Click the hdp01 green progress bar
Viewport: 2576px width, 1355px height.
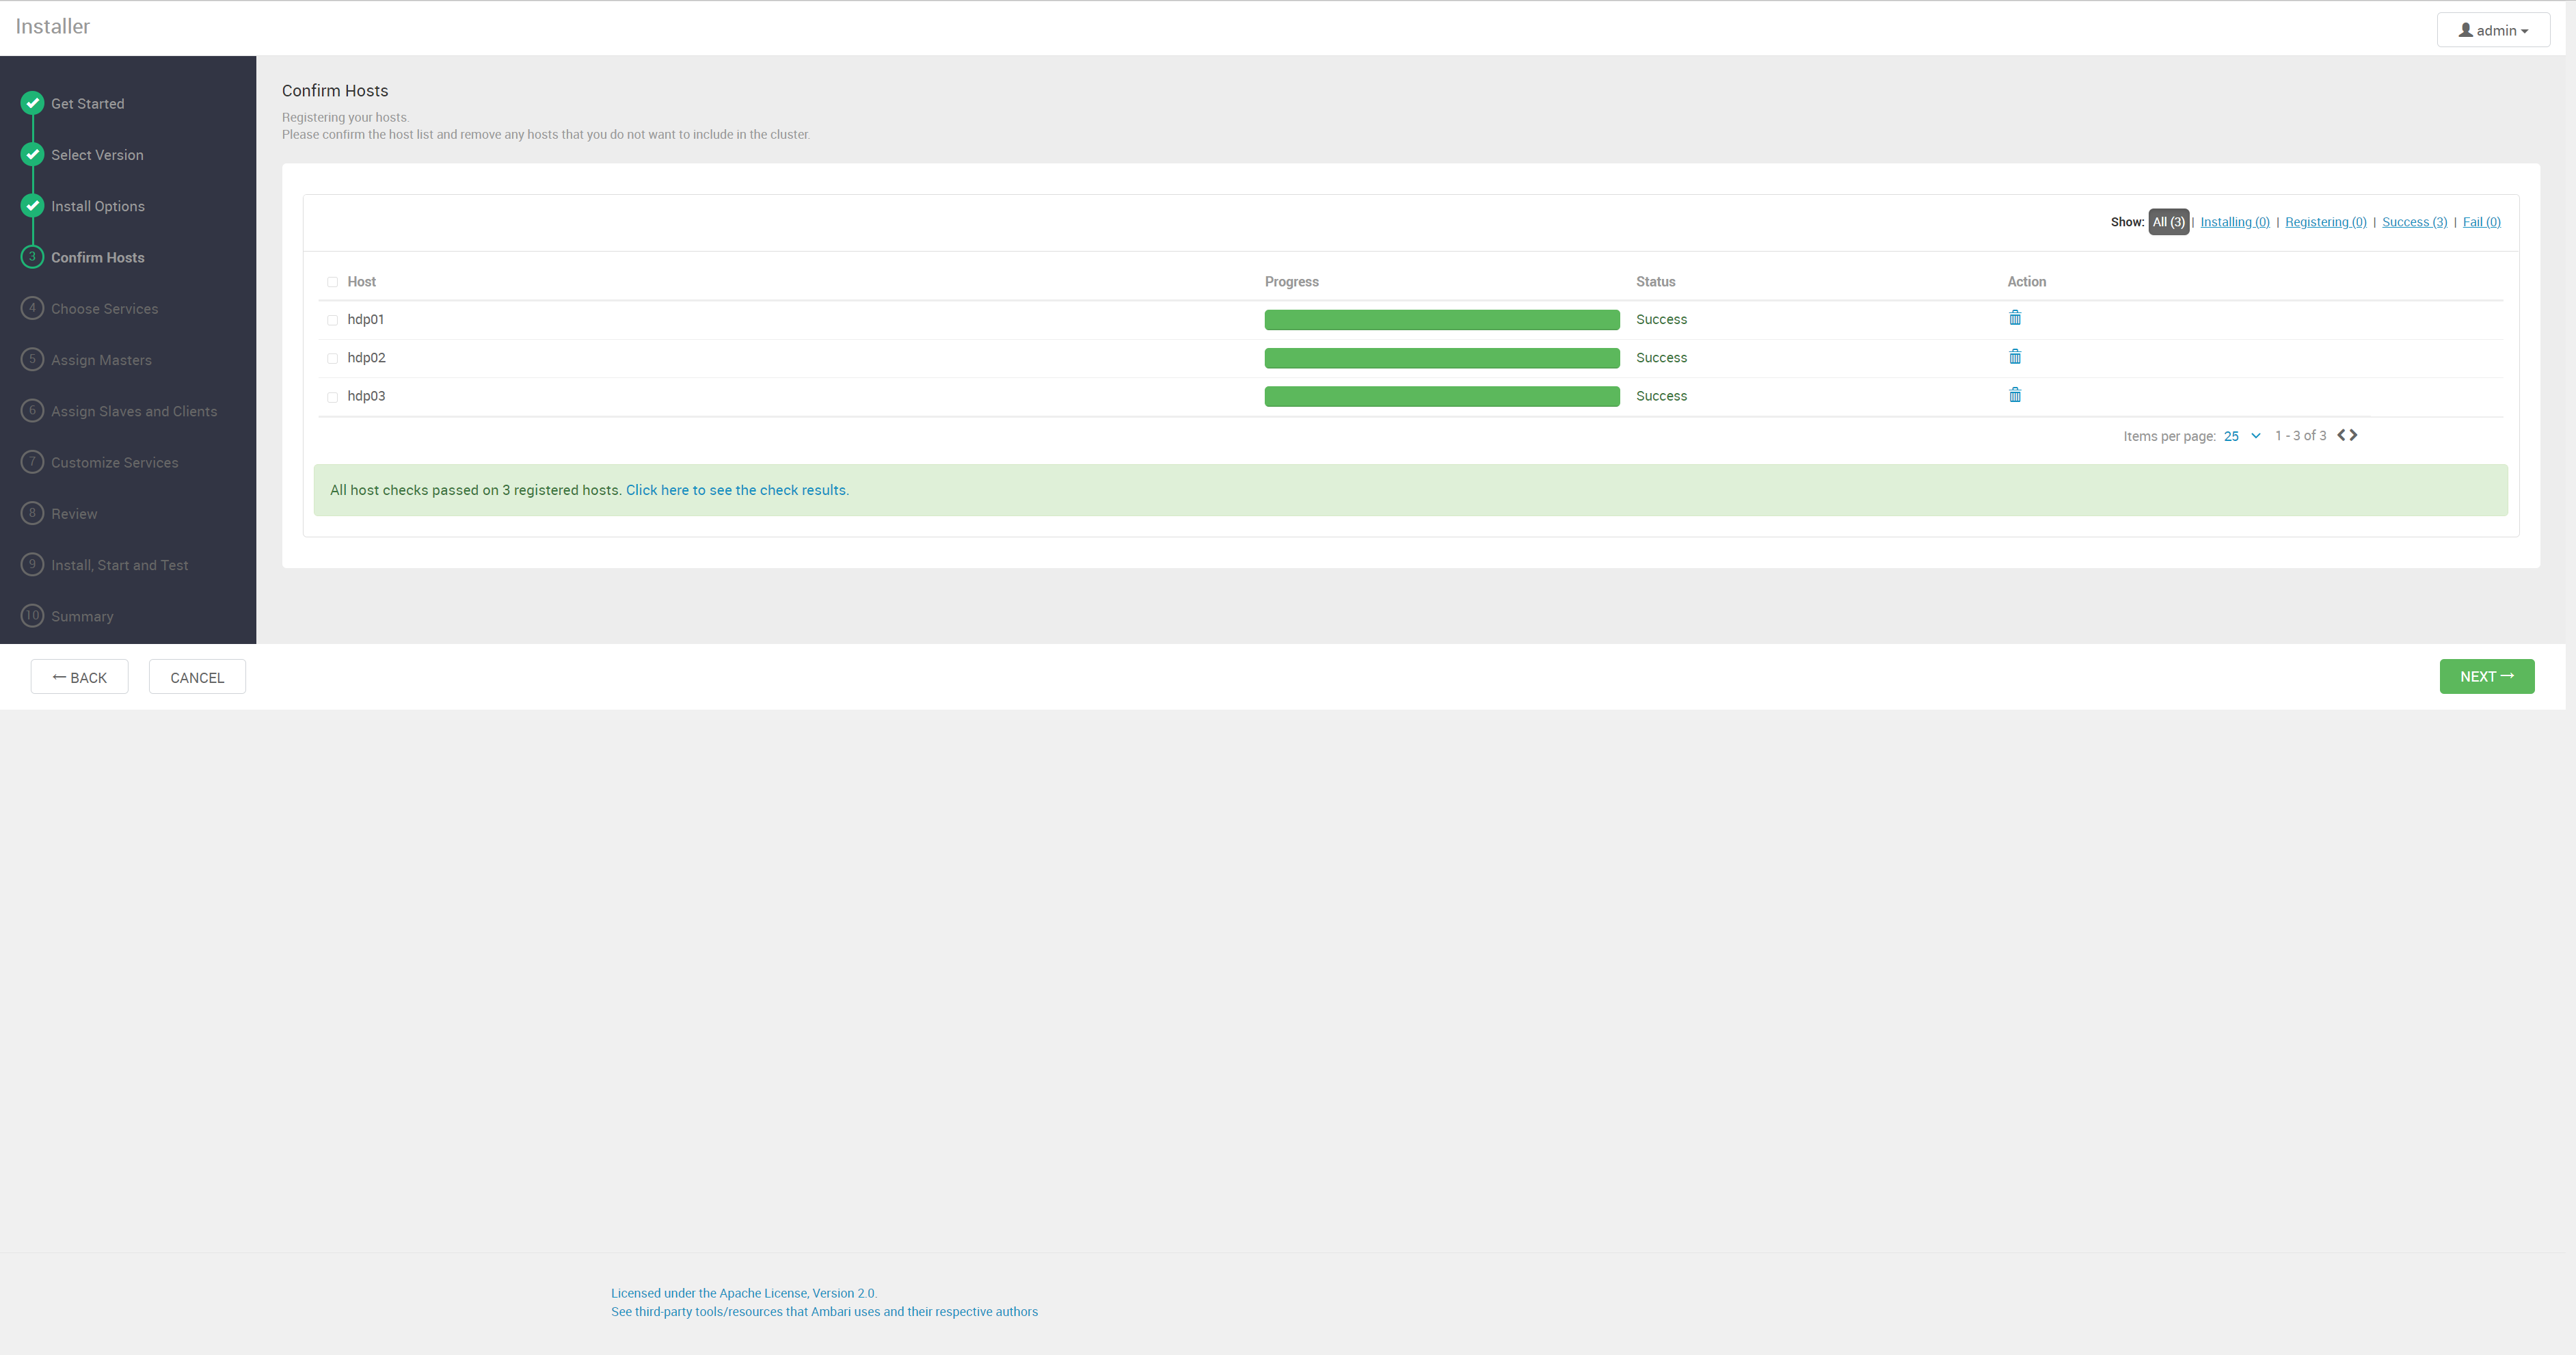pyautogui.click(x=1441, y=320)
